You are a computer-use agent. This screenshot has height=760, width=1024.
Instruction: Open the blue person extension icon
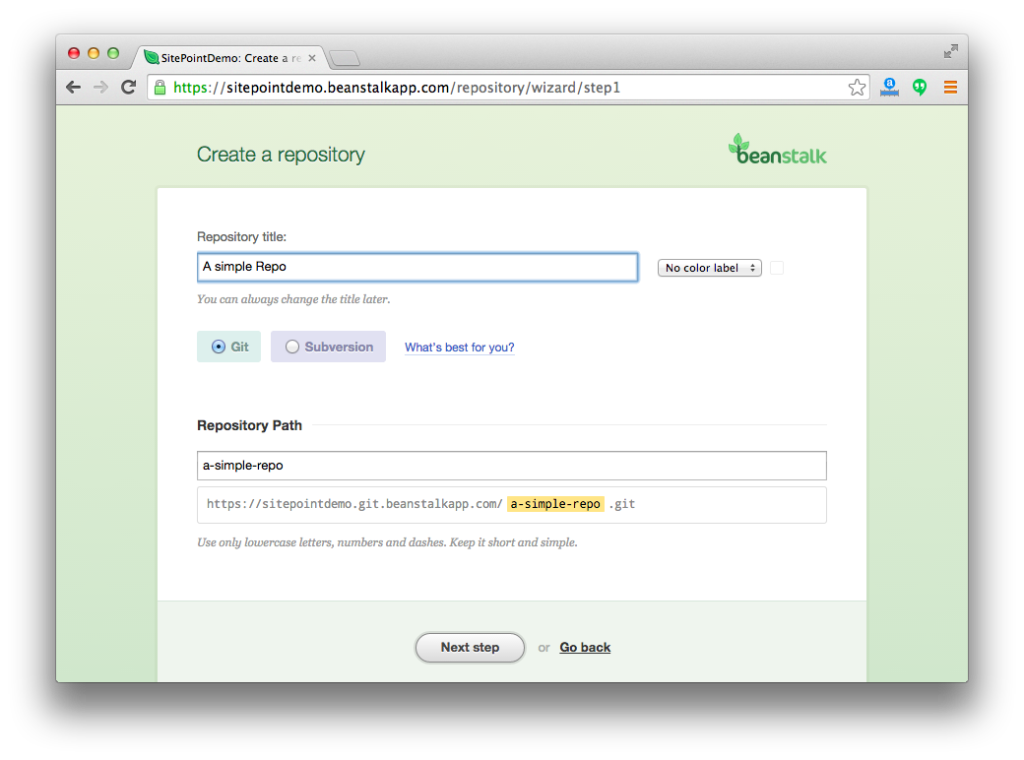889,87
